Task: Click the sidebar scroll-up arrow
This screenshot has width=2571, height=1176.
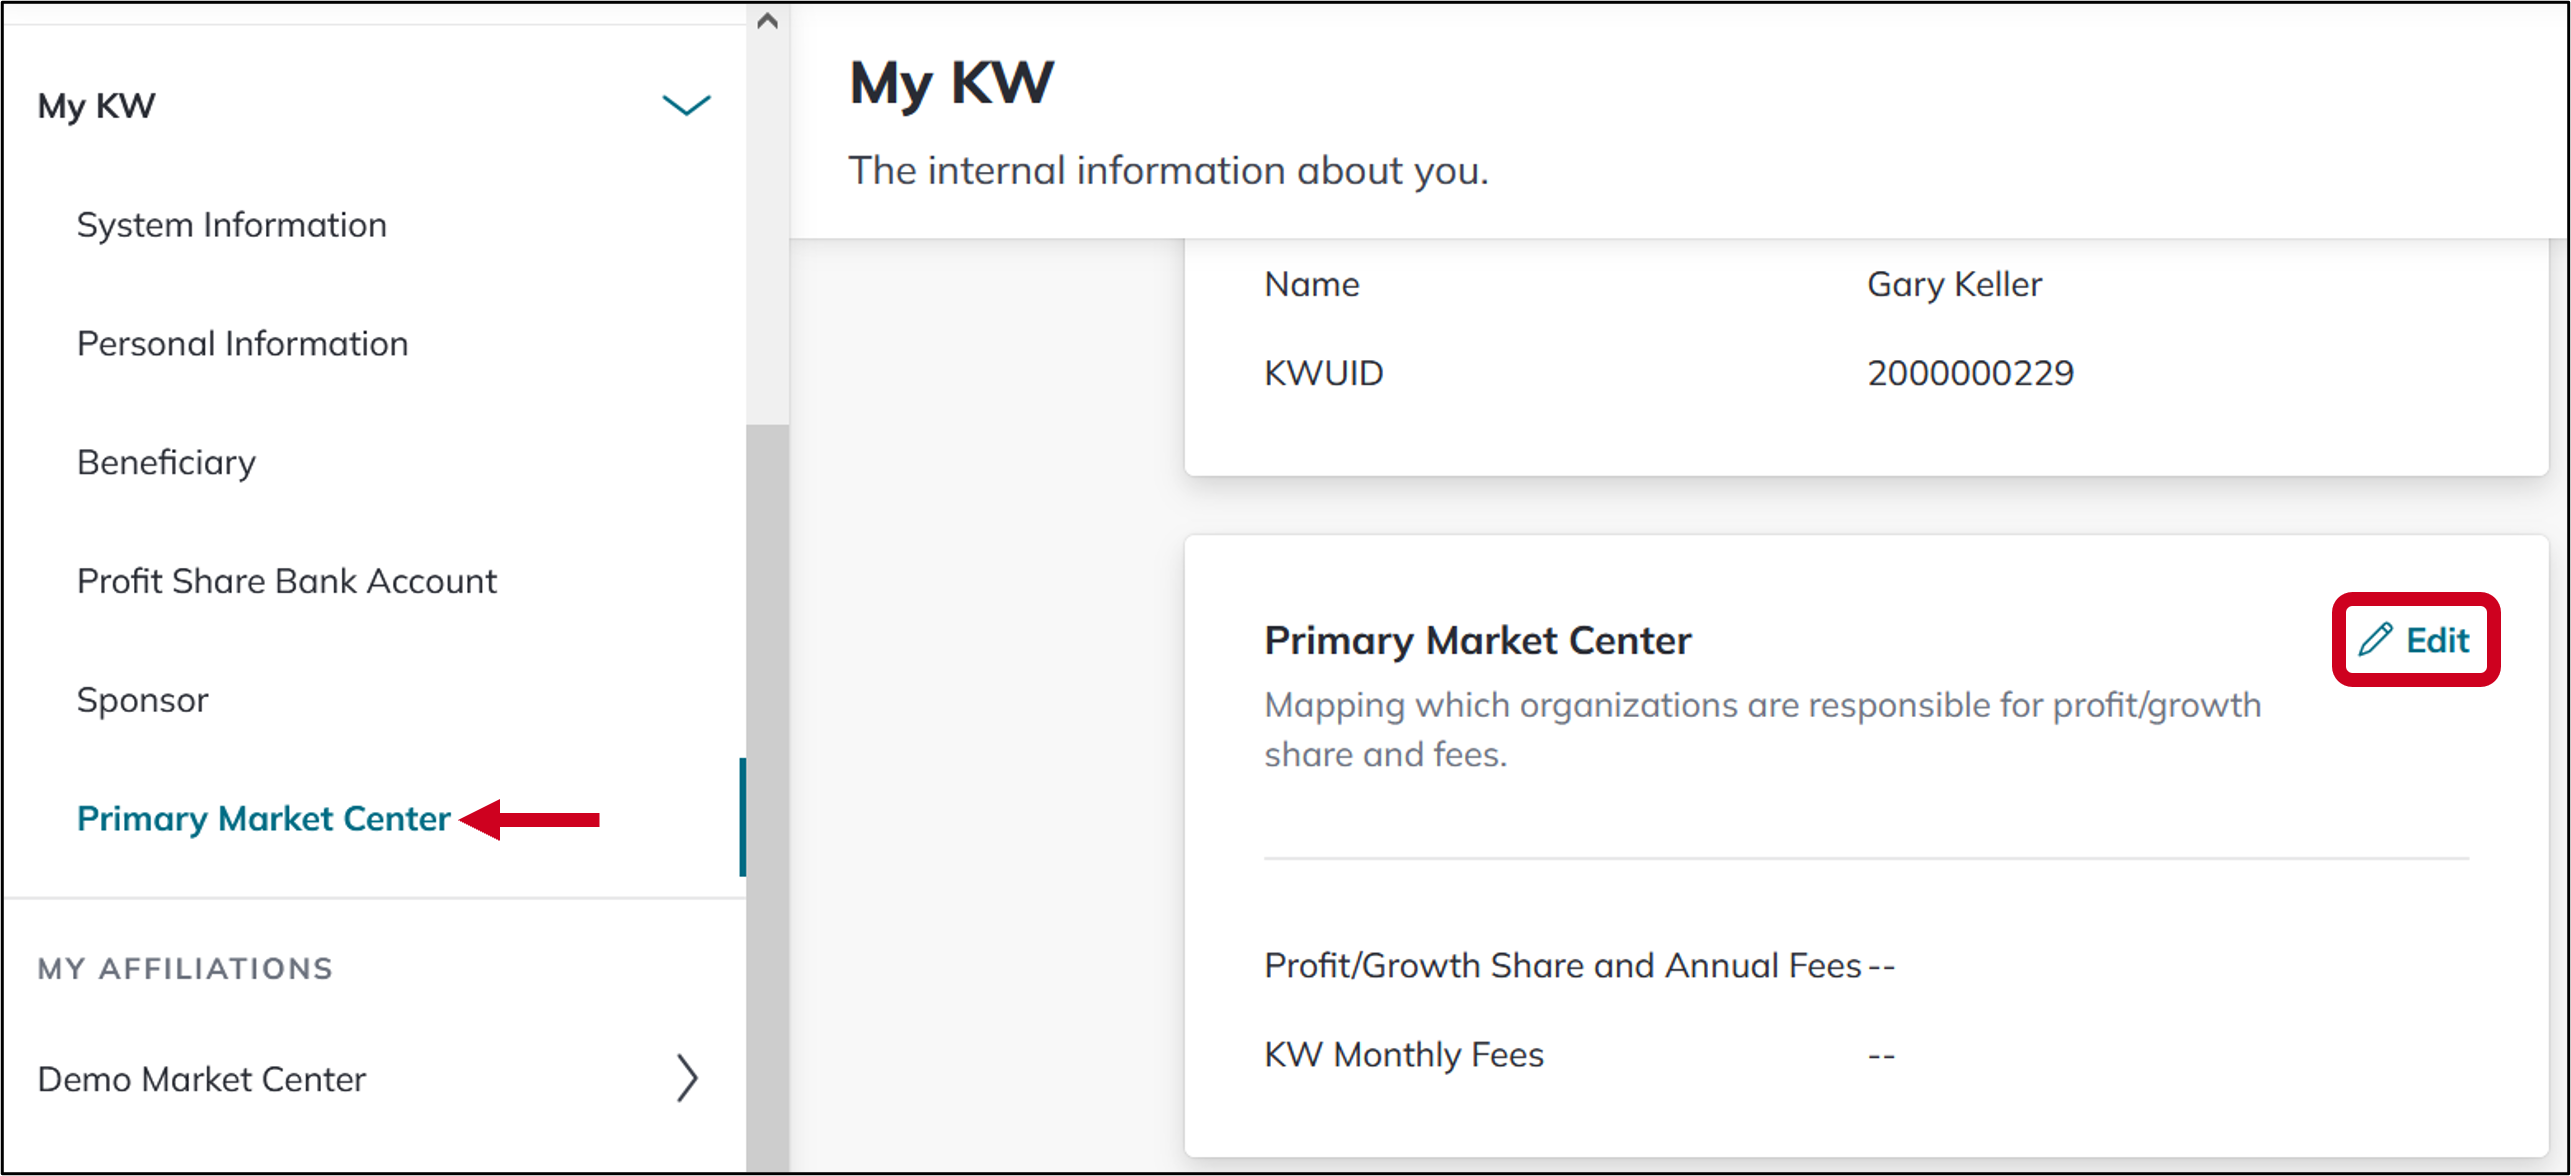Action: (x=767, y=21)
